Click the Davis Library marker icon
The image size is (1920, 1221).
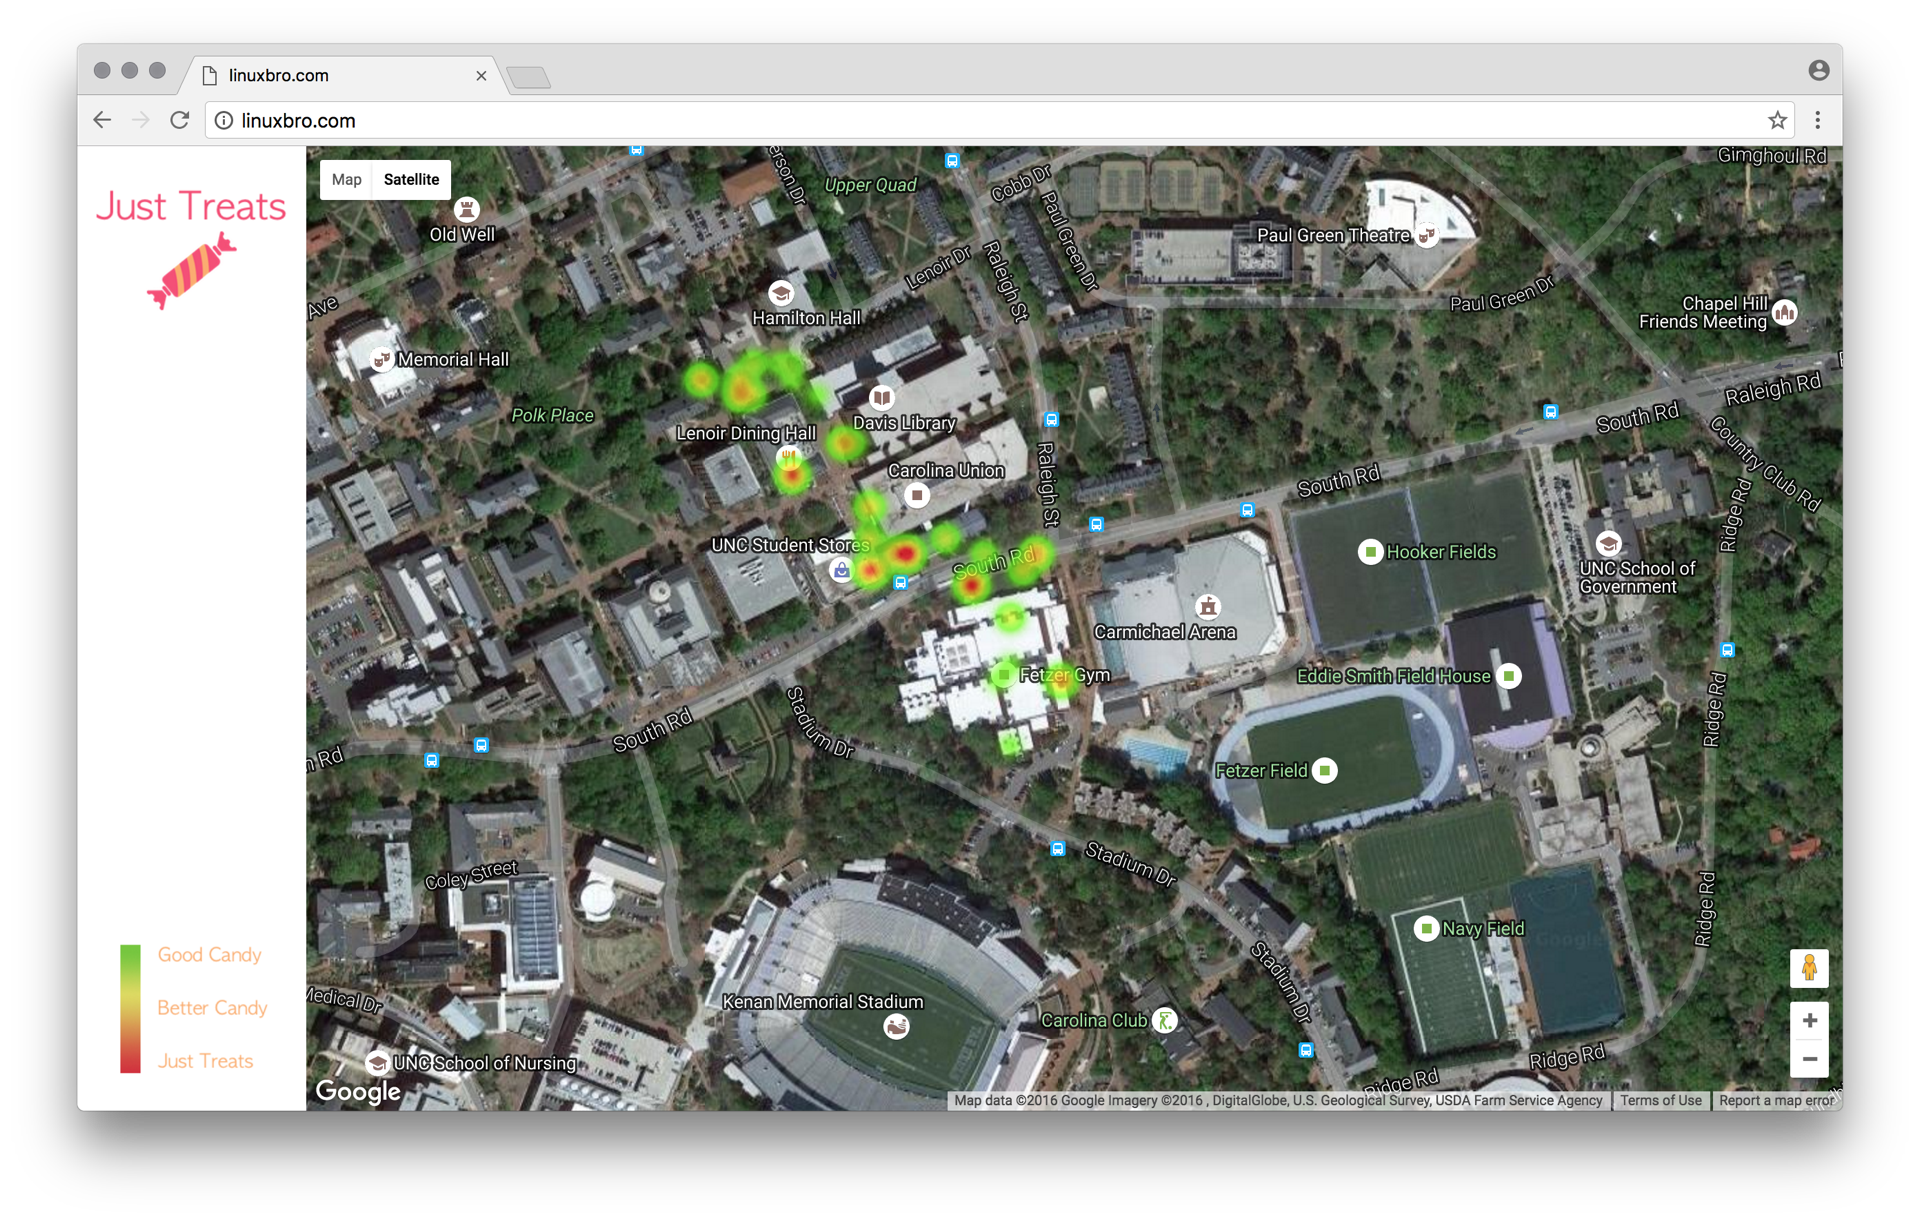[881, 398]
